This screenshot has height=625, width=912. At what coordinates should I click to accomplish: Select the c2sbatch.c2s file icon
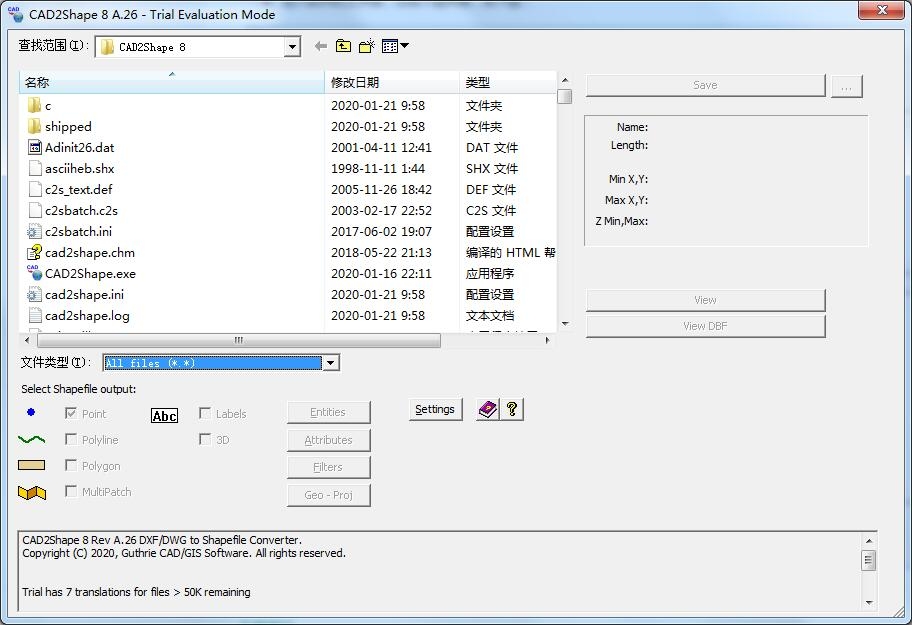coord(35,210)
